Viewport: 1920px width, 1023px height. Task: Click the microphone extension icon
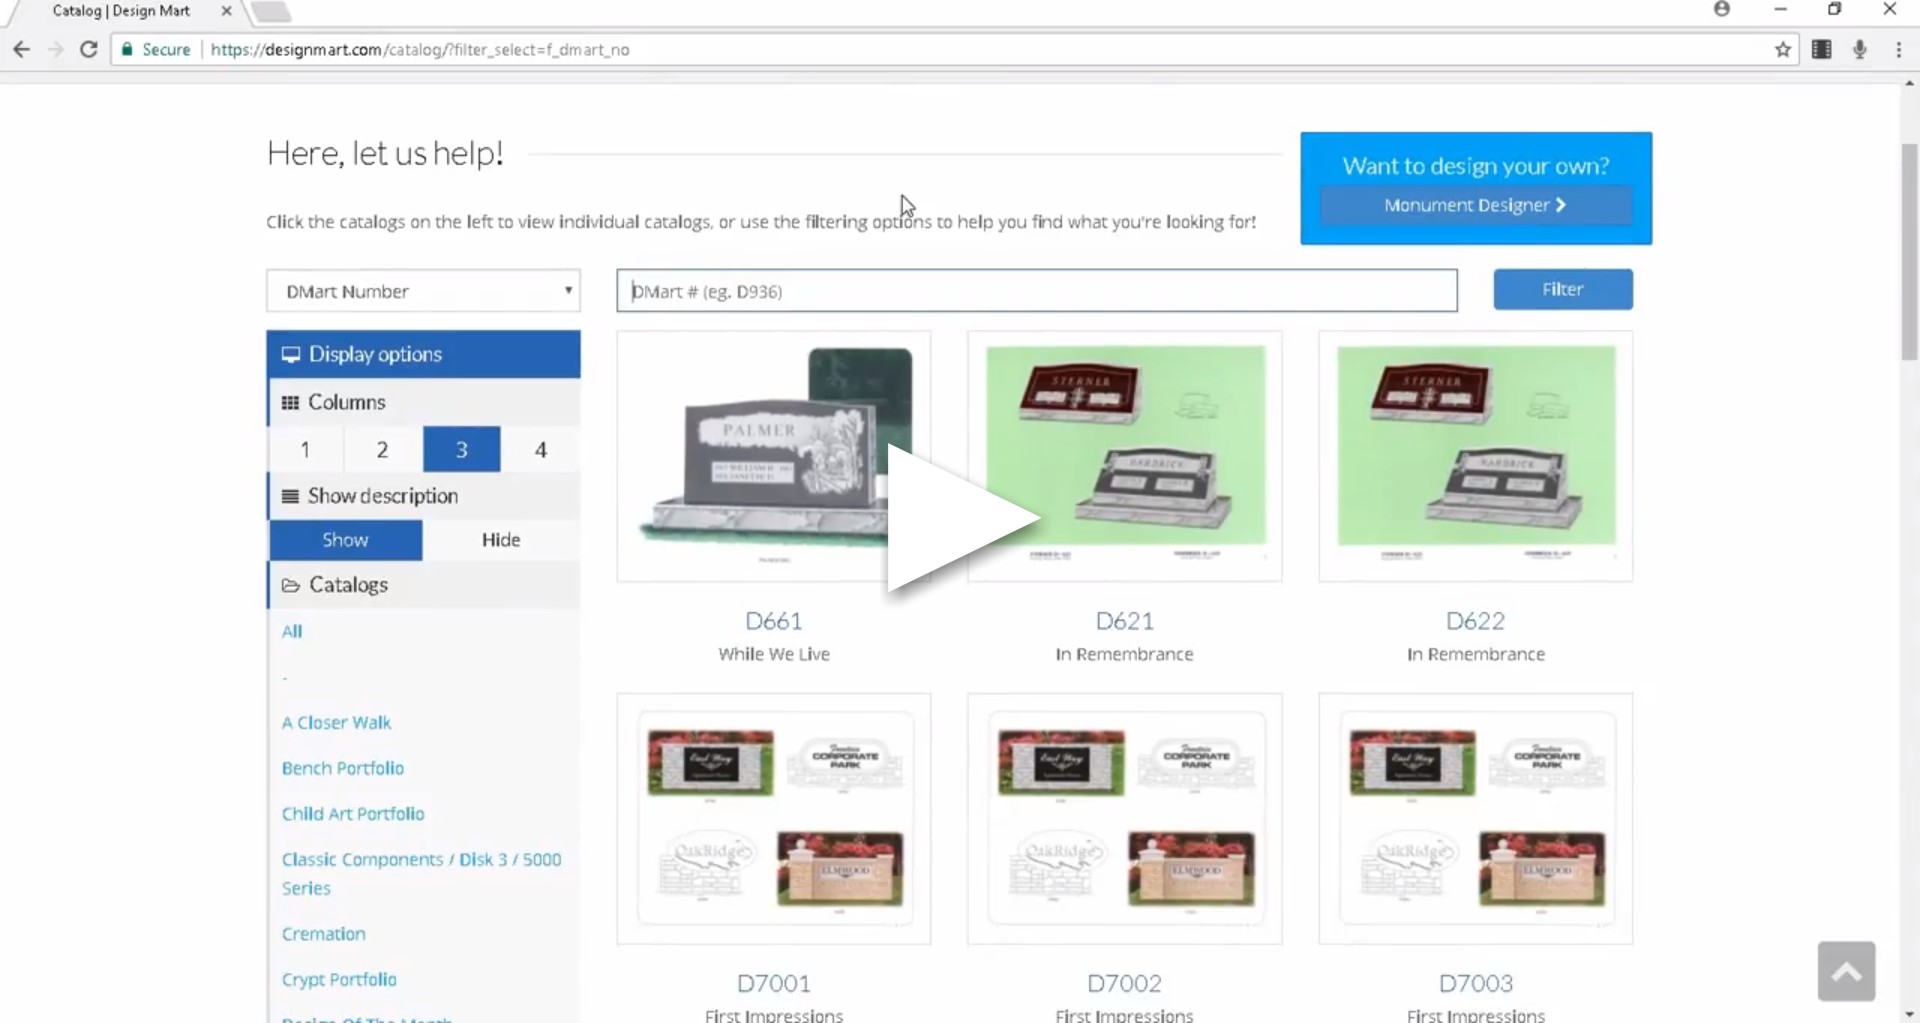click(x=1859, y=49)
